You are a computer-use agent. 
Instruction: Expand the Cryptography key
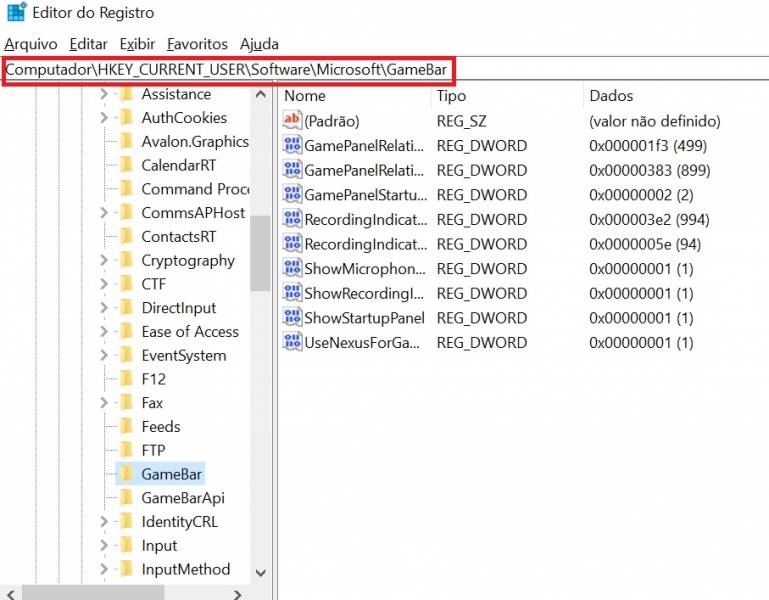click(103, 260)
